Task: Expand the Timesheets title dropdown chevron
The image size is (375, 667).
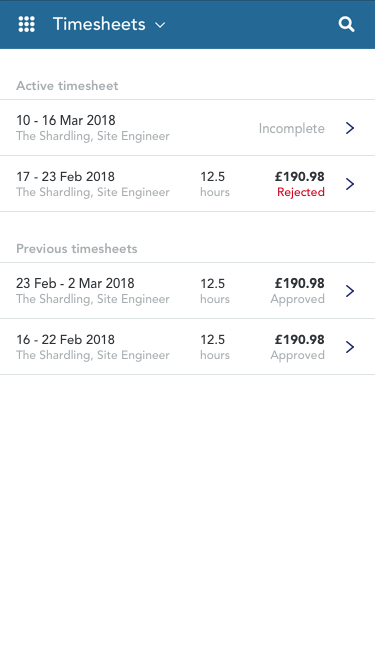Action: click(x=160, y=25)
